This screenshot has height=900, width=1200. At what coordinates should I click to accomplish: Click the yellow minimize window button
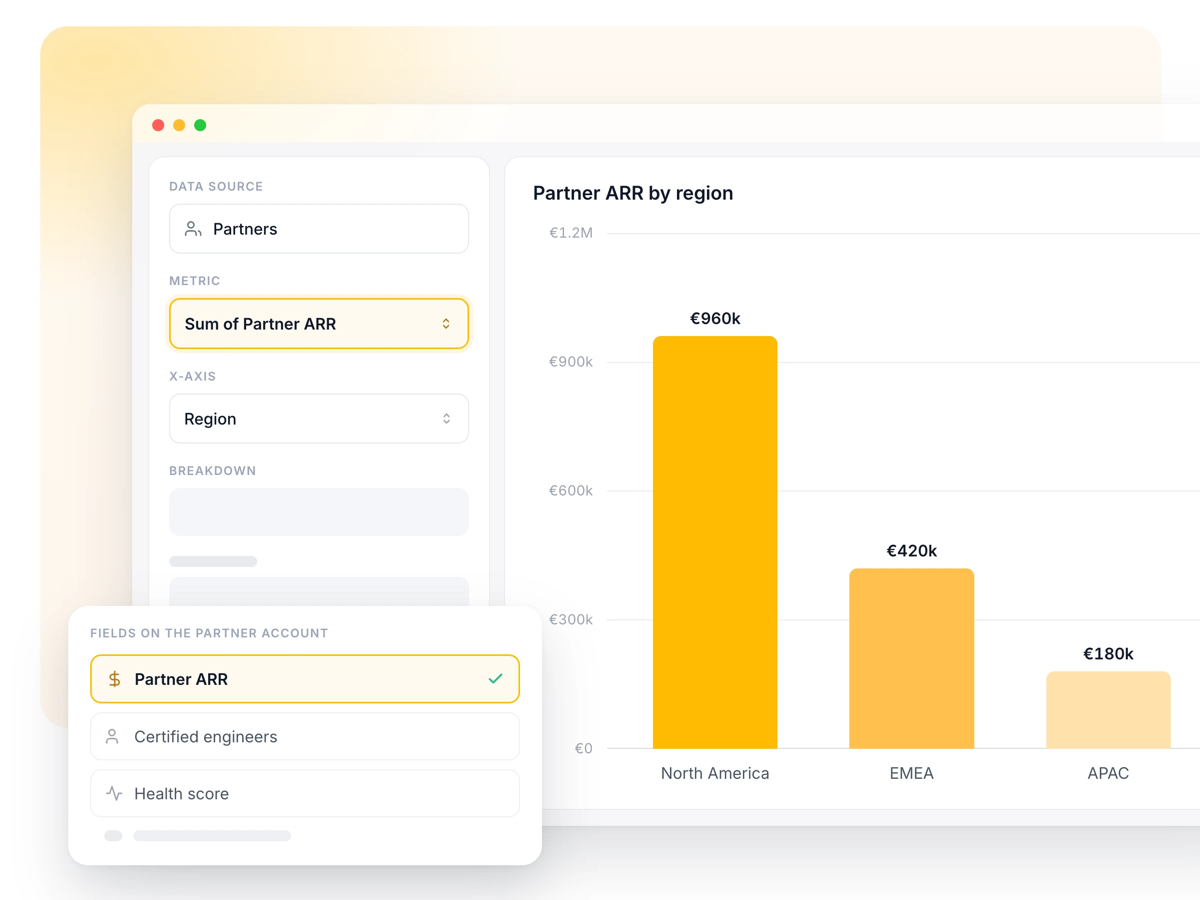point(179,125)
